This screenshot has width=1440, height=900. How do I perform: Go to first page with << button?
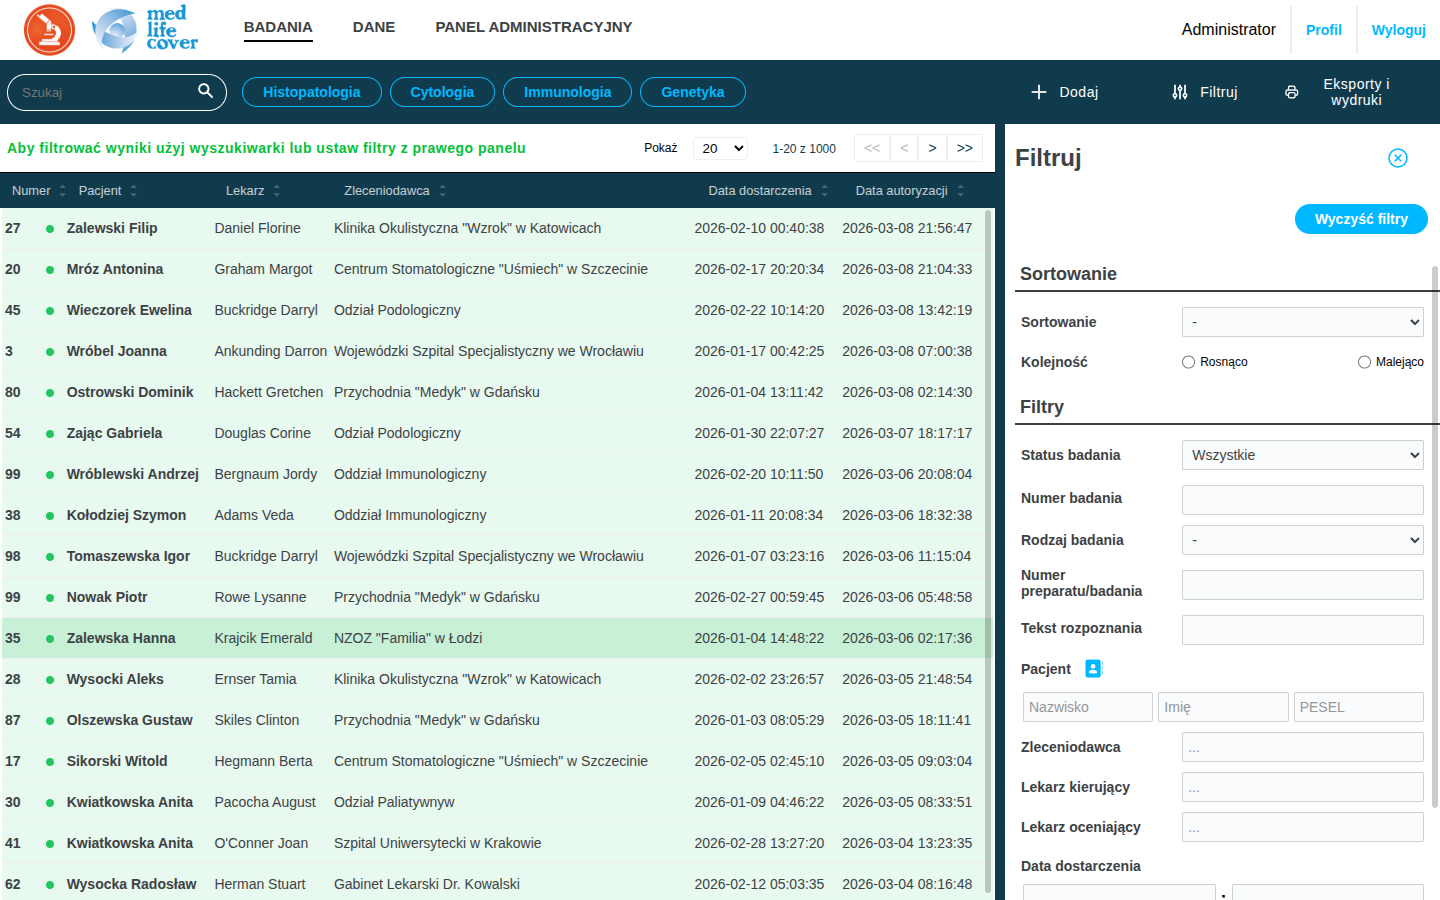(872, 148)
